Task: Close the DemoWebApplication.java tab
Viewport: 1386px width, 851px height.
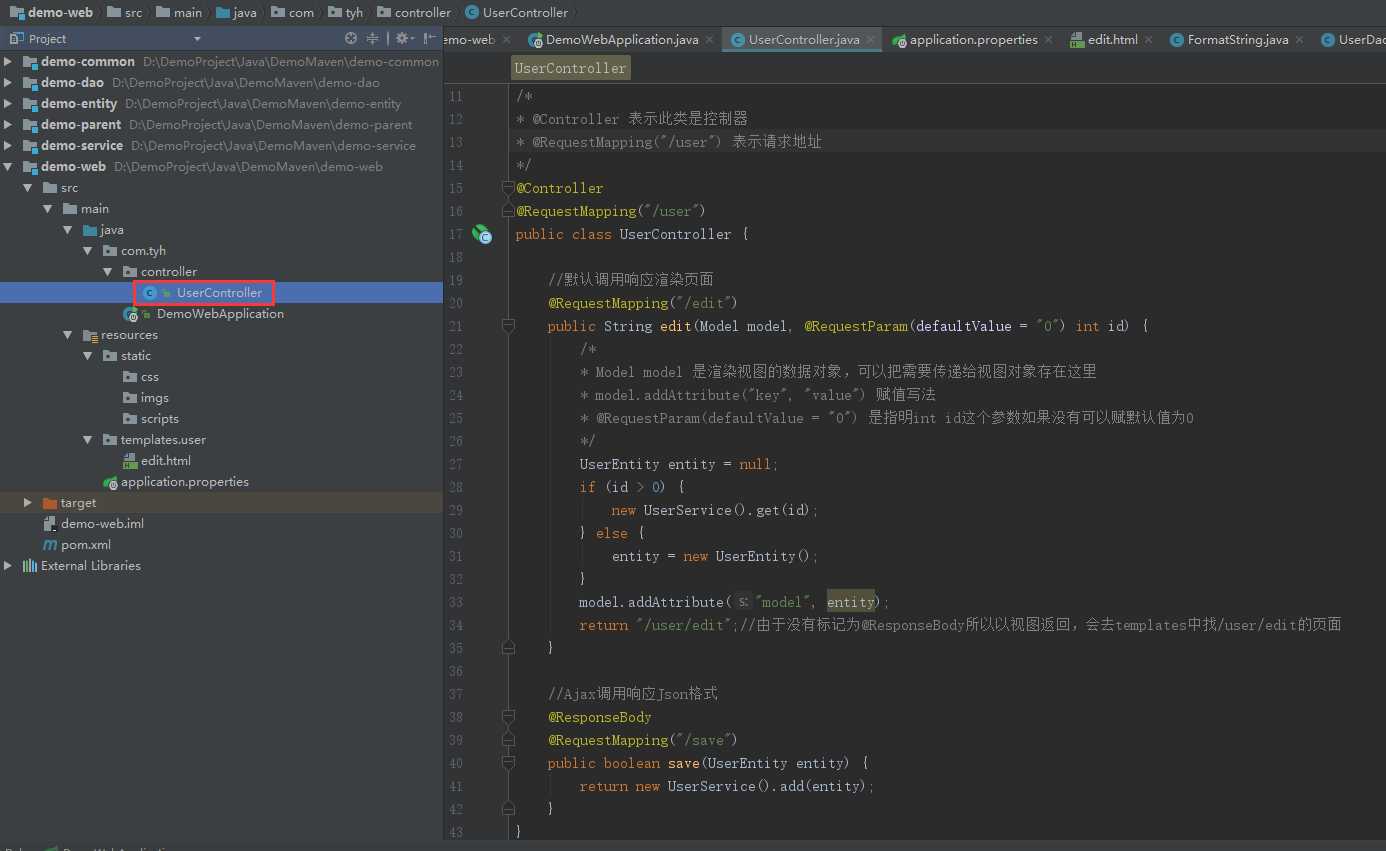Action: click(709, 40)
